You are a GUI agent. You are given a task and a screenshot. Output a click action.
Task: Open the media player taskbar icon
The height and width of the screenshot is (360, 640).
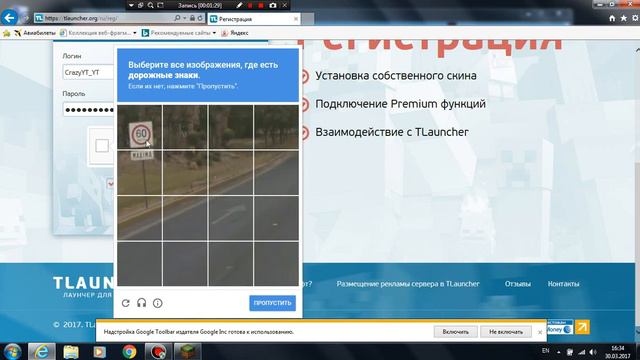100,351
